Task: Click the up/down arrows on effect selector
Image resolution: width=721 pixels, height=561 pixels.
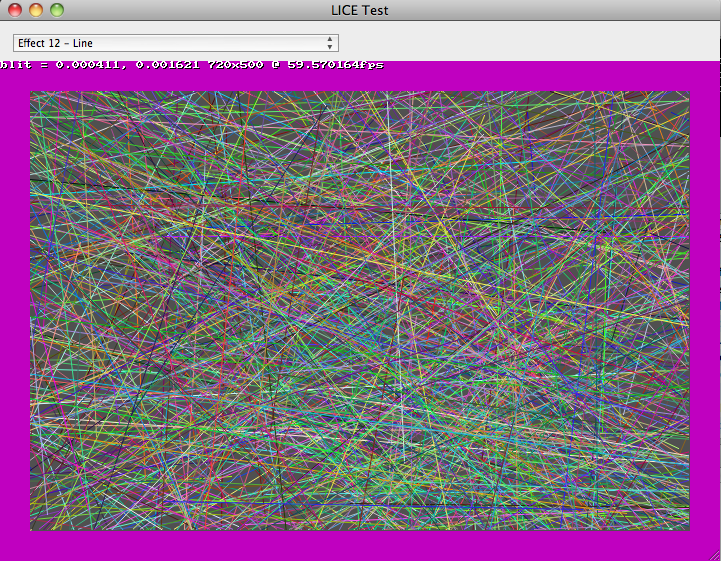Action: click(330, 43)
